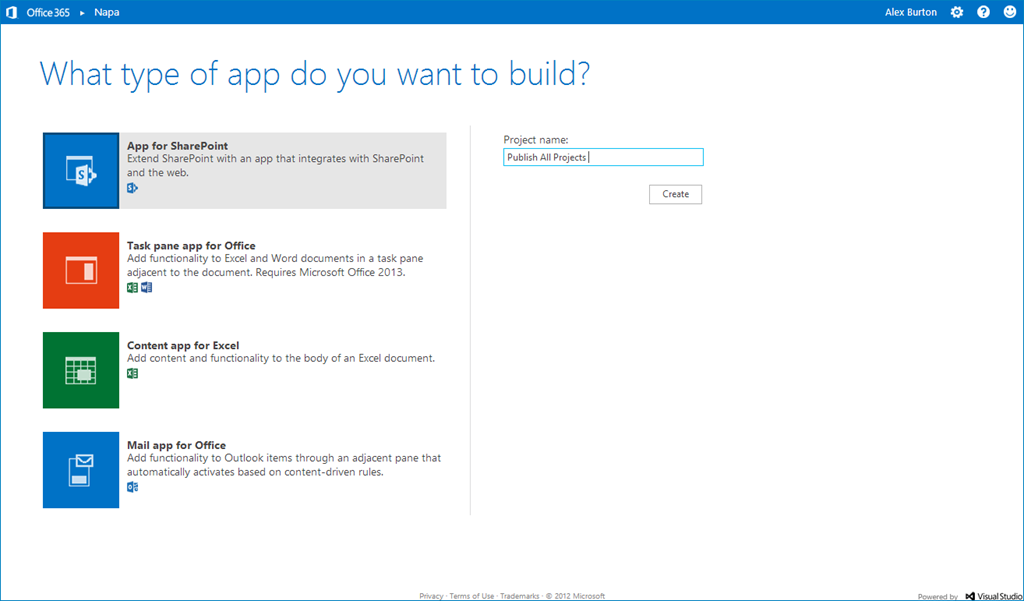Click the smiley feedback icon

coord(1010,12)
